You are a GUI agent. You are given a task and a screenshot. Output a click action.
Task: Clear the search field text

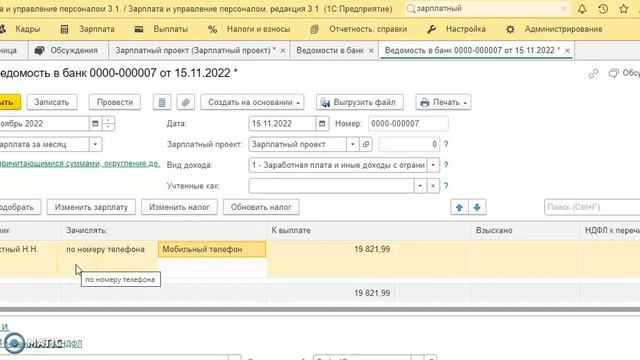click(x=564, y=9)
